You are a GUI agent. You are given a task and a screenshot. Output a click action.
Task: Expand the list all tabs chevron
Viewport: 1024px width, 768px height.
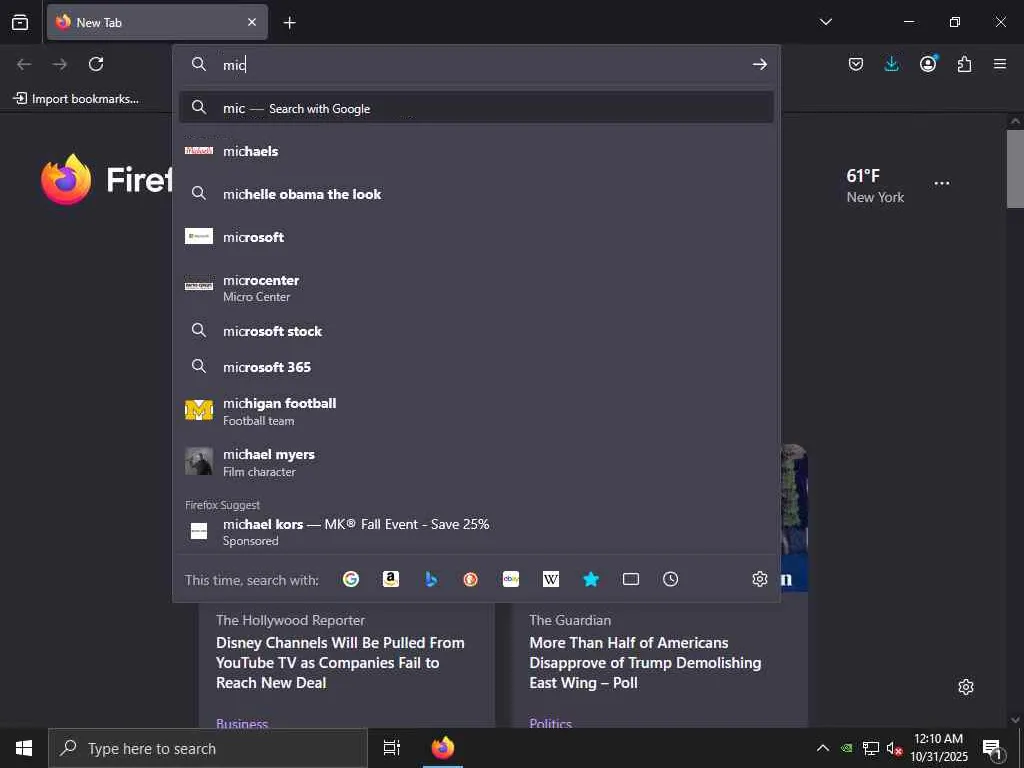(825, 22)
